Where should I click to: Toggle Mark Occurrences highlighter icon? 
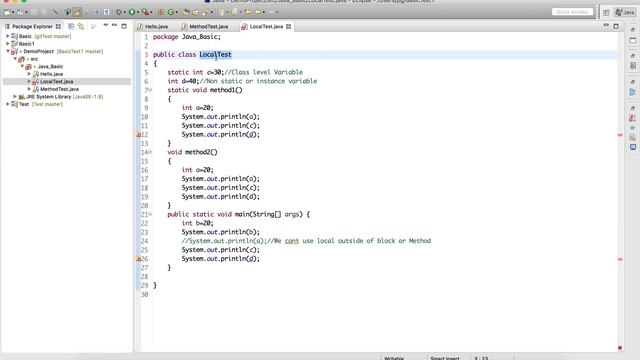tap(77, 12)
